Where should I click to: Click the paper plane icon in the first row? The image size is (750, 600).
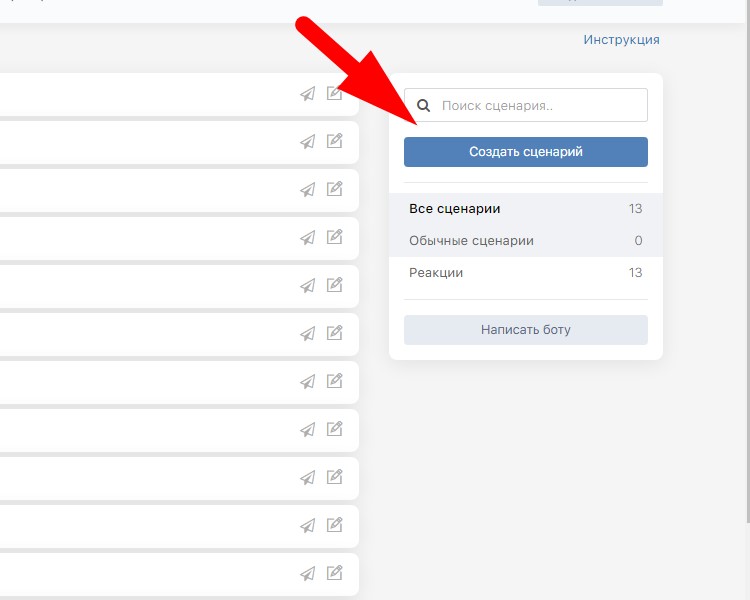point(307,94)
